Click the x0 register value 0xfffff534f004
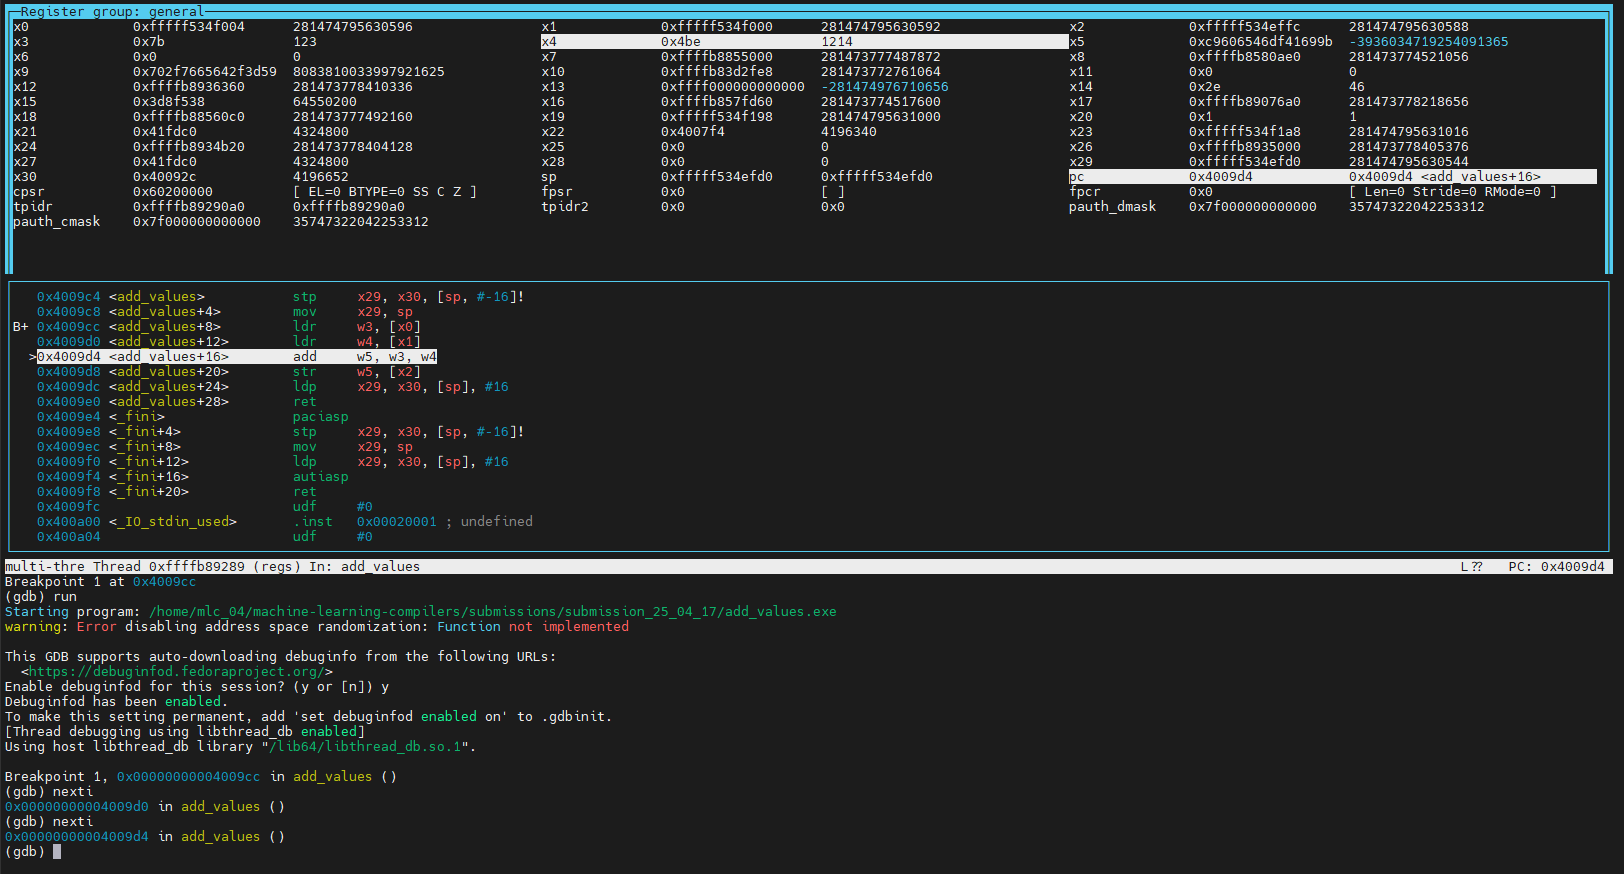 189,27
